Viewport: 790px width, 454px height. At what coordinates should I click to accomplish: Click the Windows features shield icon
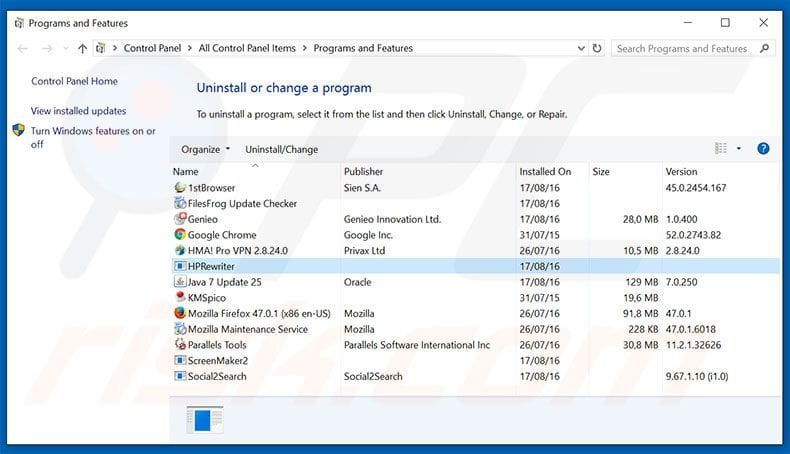point(19,130)
